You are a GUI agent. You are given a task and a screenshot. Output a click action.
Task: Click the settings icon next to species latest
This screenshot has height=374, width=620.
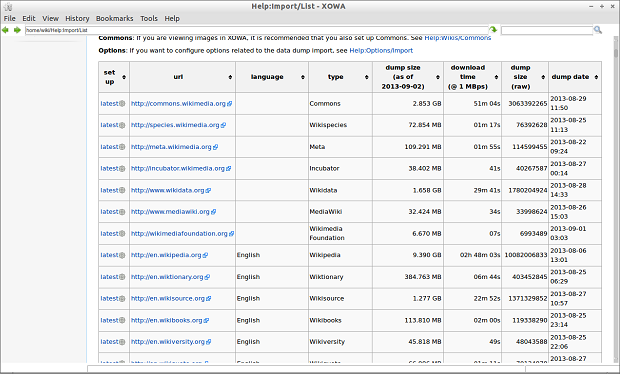pos(122,125)
